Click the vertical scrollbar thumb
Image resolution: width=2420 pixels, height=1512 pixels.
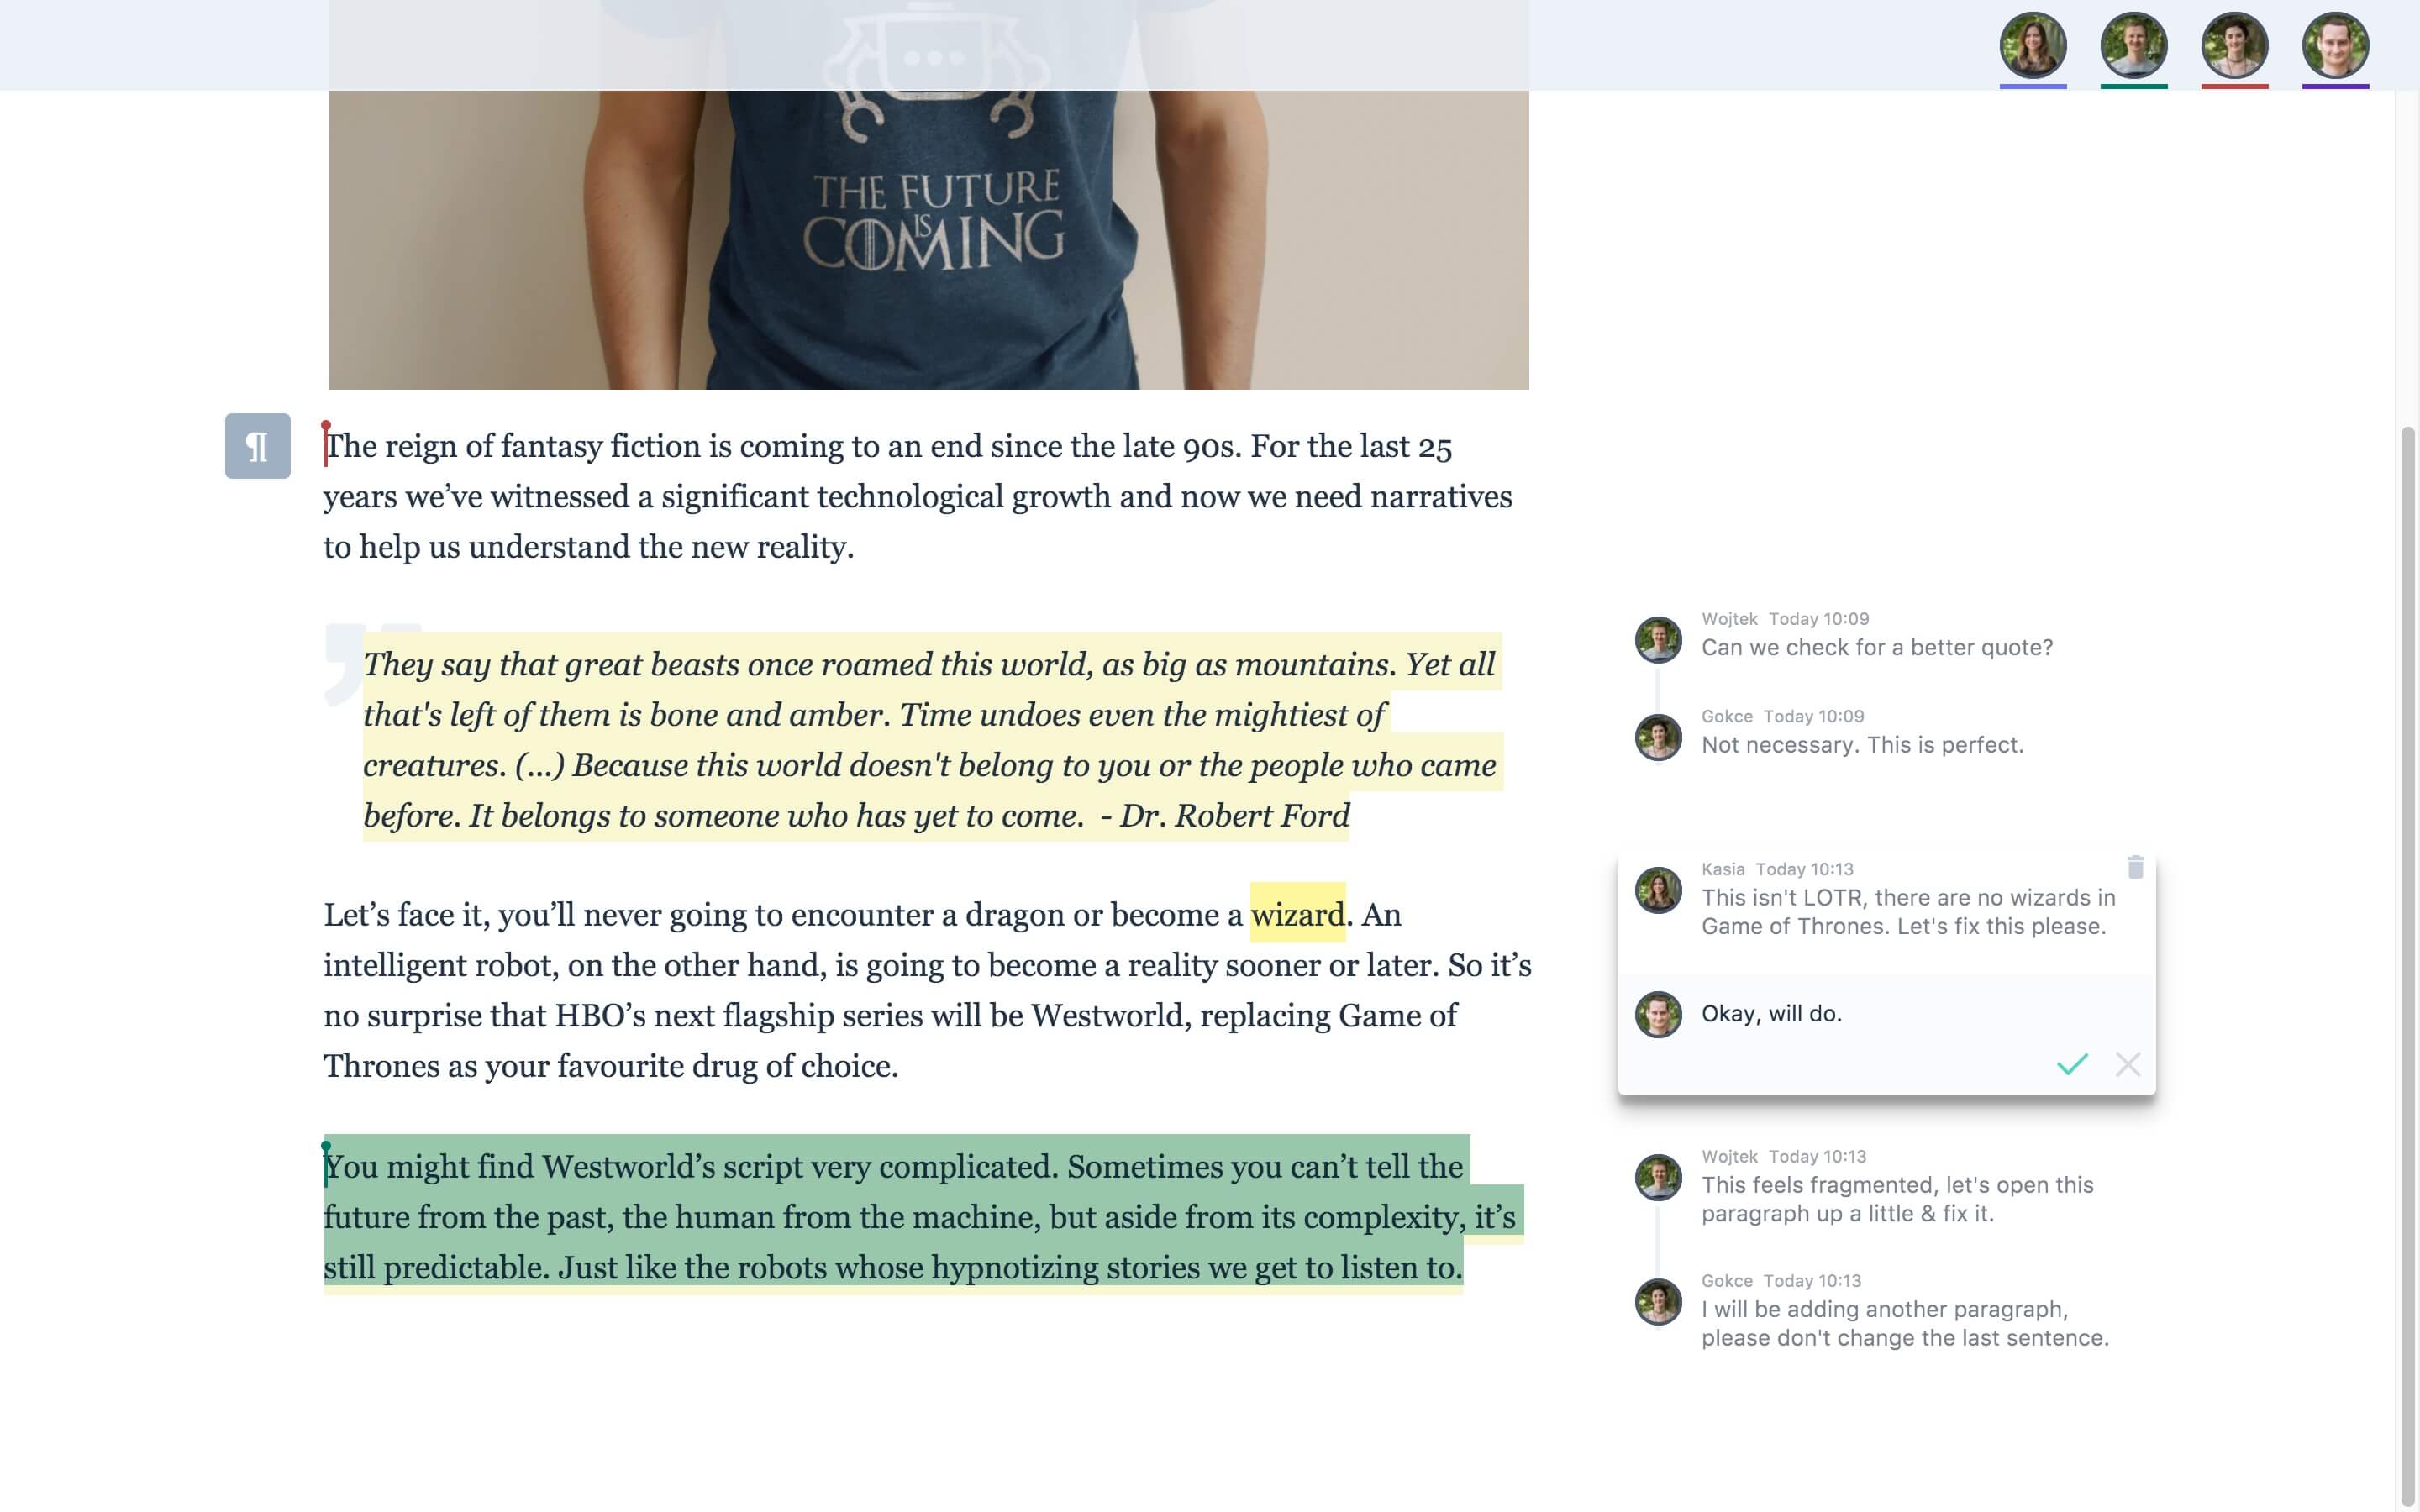click(x=2407, y=965)
